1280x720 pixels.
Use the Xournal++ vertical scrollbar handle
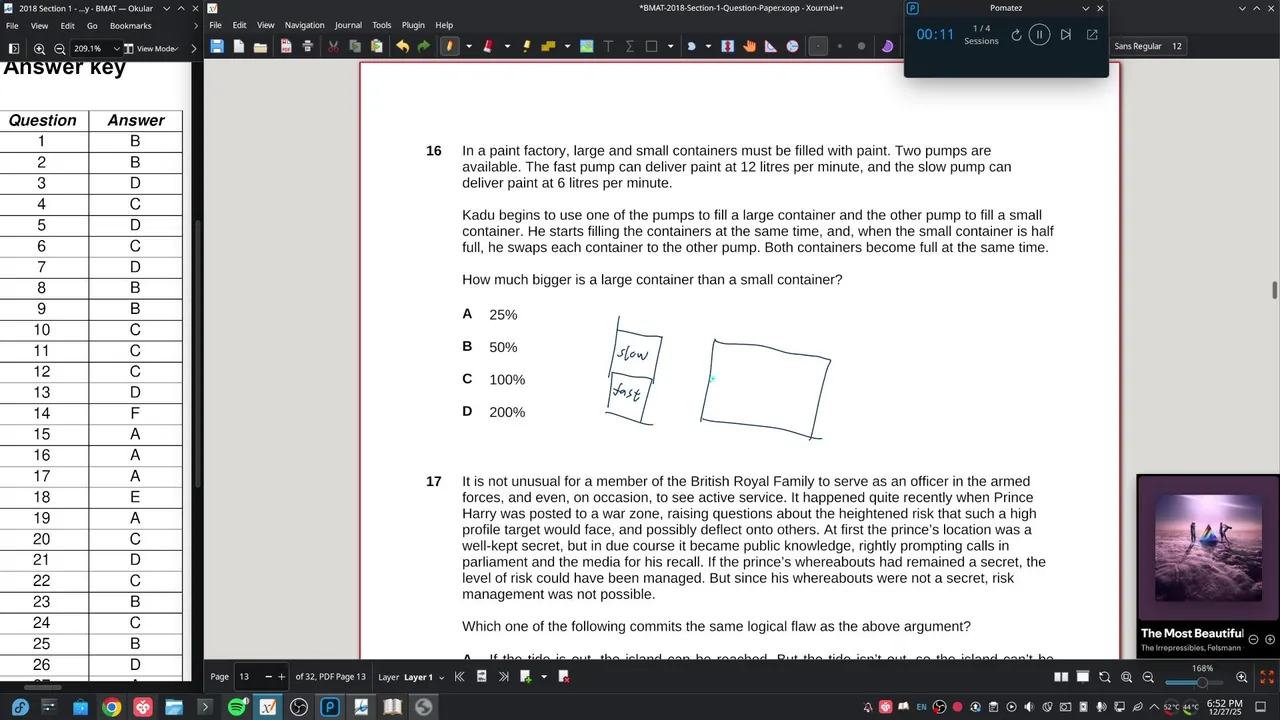1274,290
